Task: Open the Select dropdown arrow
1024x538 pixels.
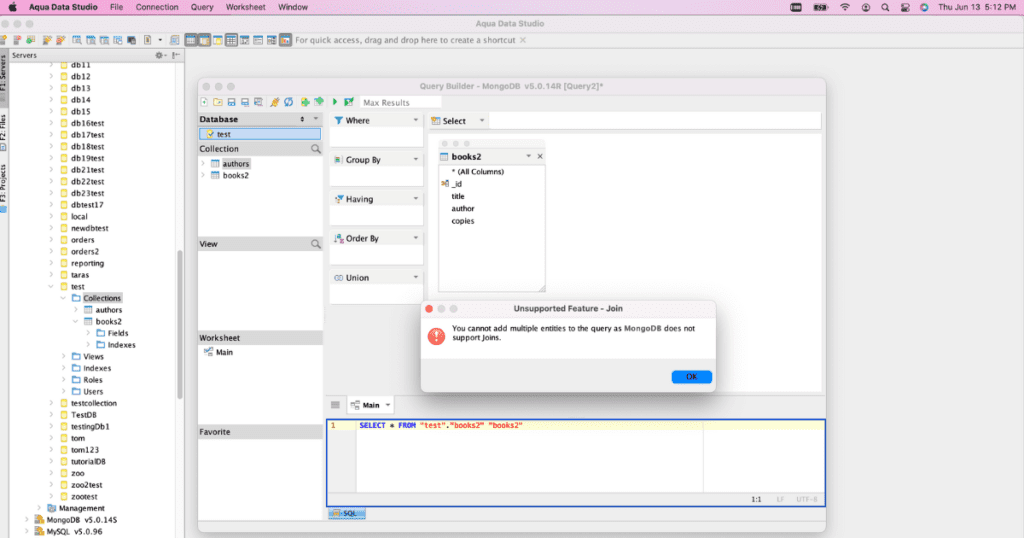Action: point(482,121)
